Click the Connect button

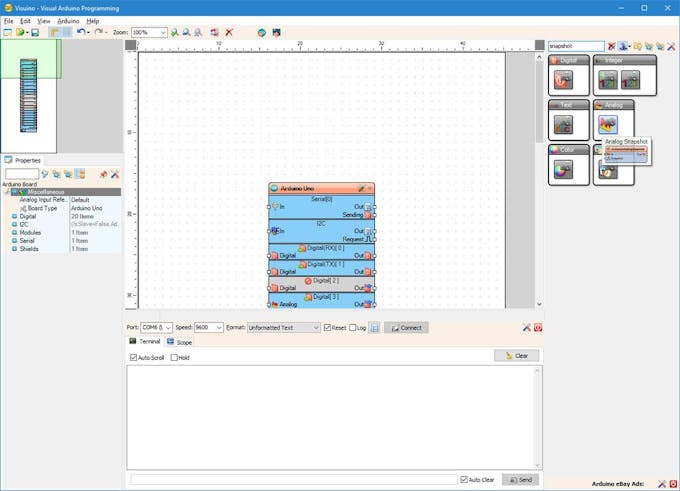406,327
